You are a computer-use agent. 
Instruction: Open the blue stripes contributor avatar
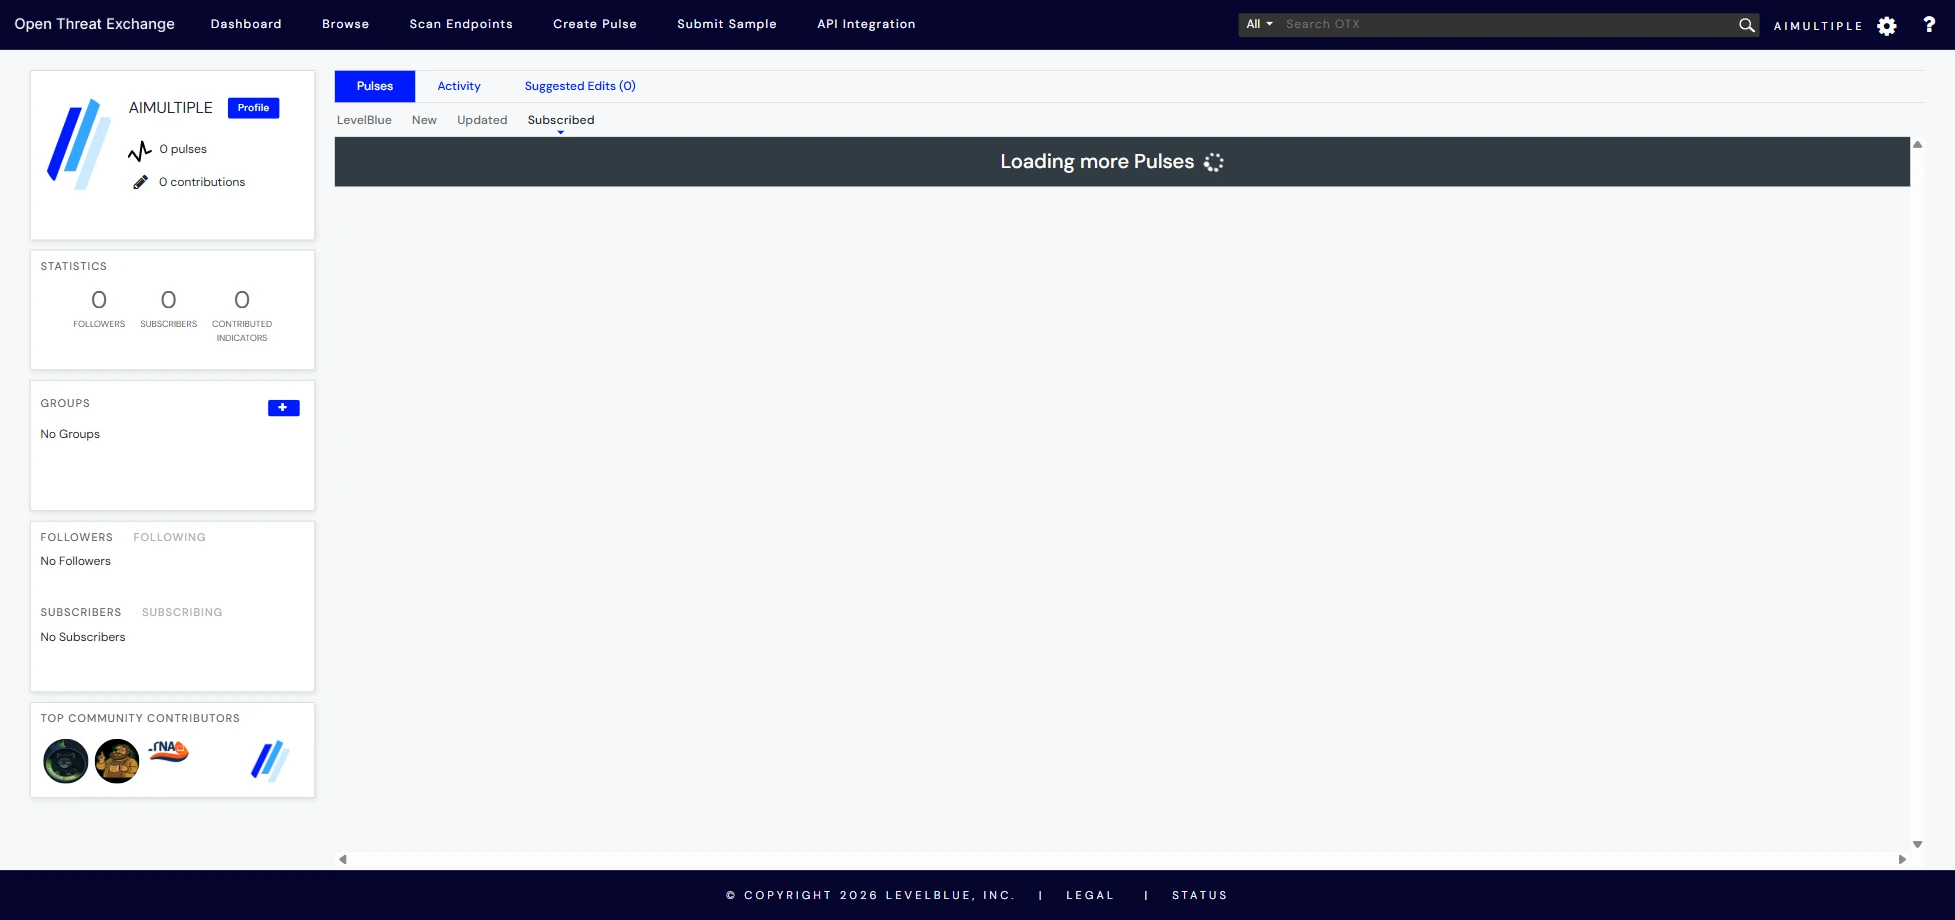[x=270, y=761]
